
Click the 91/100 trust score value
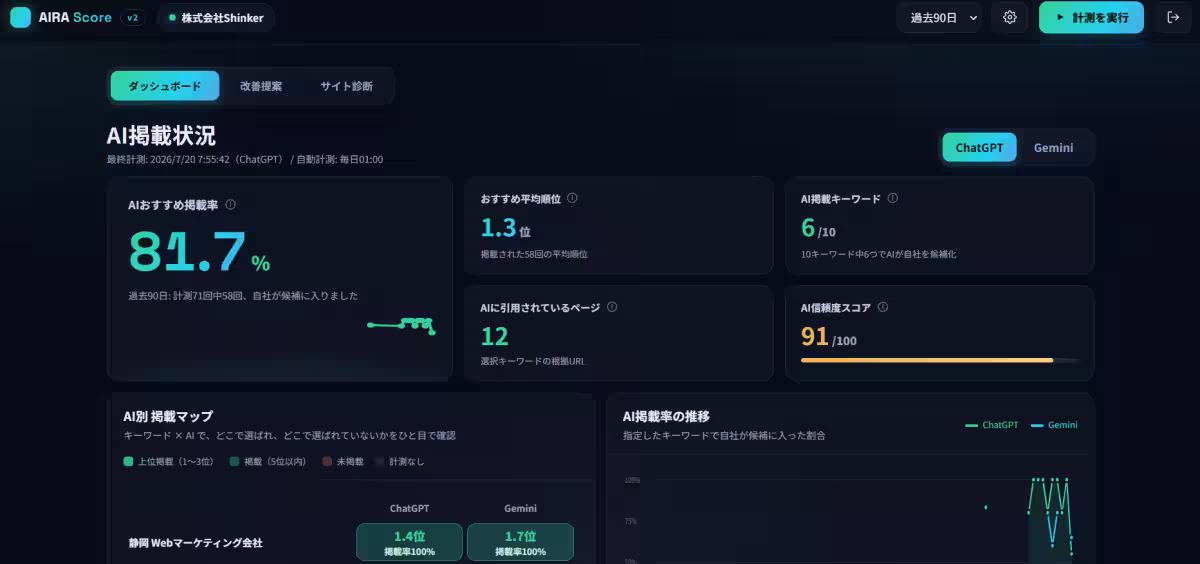[828, 337]
